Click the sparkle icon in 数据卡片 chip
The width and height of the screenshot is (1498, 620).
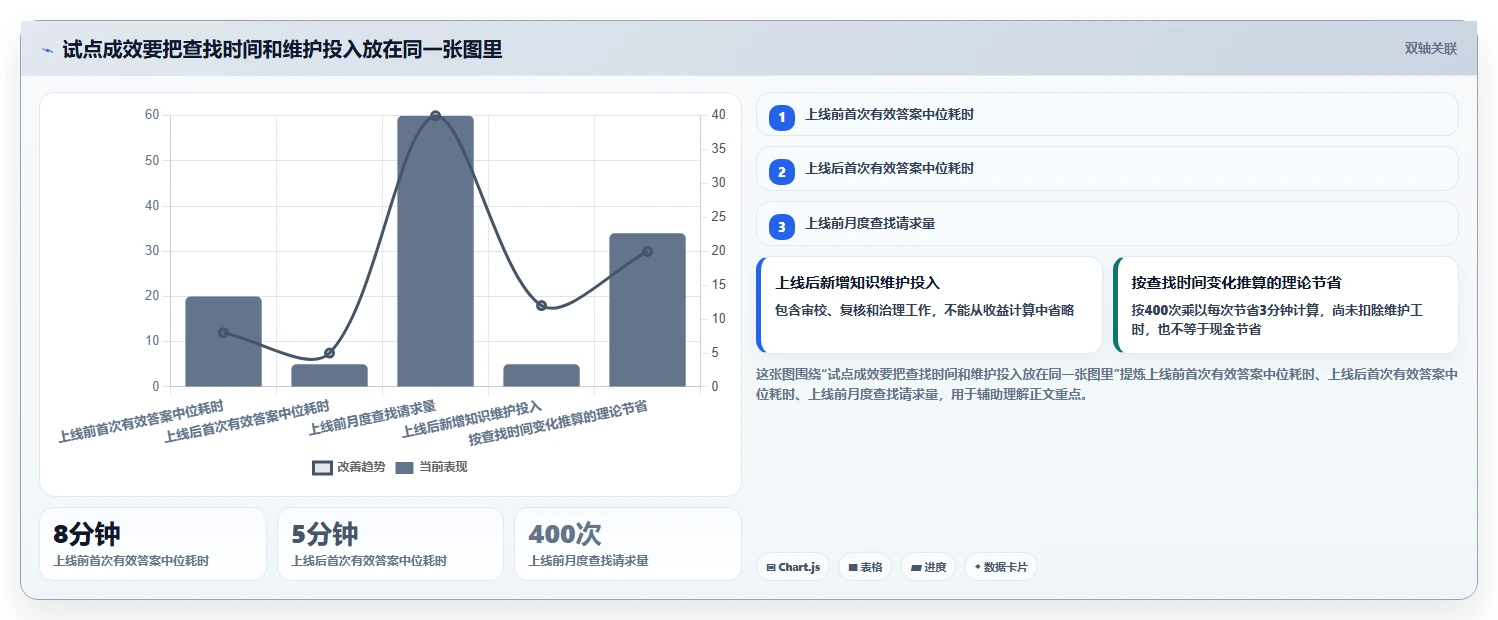click(x=977, y=567)
